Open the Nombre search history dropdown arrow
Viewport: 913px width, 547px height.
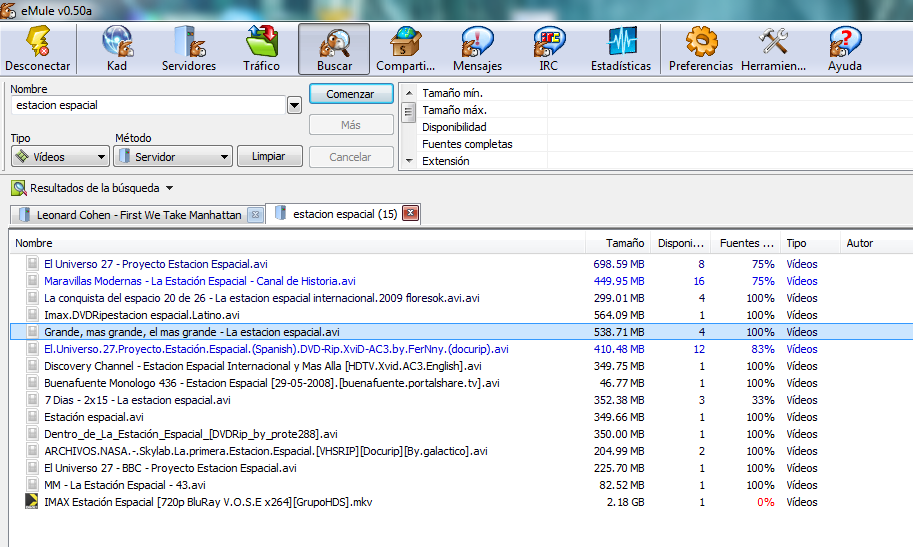point(294,105)
